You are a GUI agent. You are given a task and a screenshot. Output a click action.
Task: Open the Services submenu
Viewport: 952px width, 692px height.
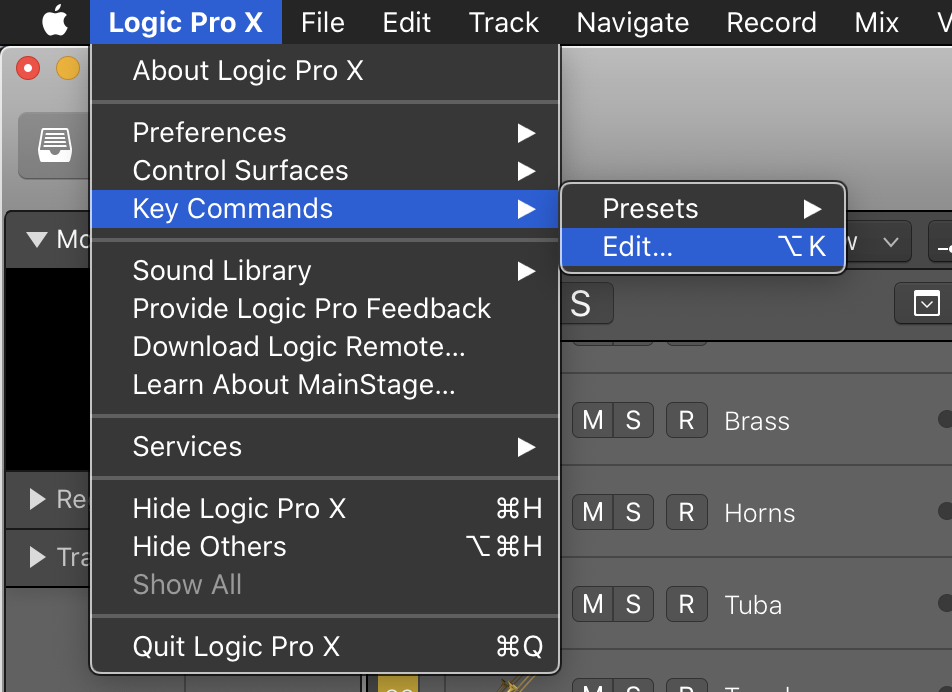(x=325, y=447)
